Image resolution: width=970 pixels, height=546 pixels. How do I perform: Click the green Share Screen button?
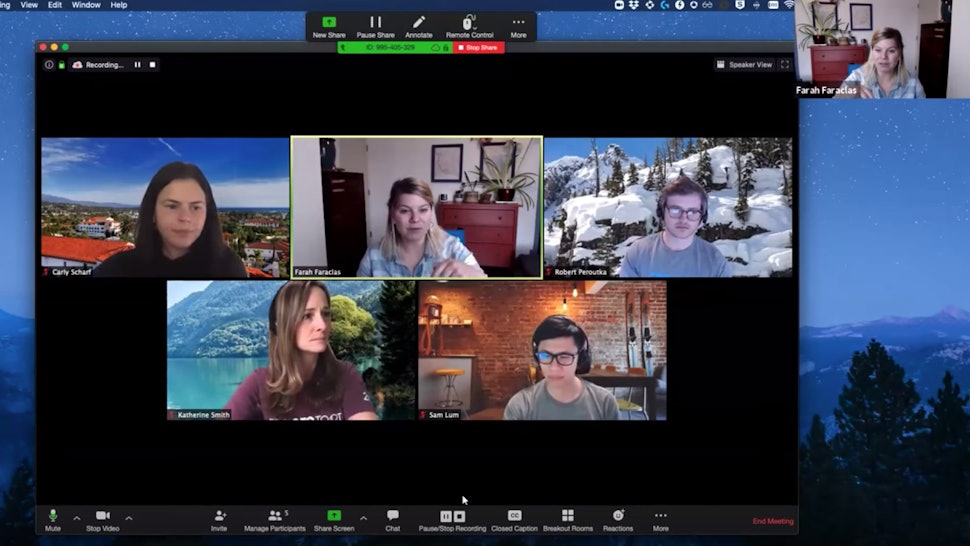click(334, 520)
